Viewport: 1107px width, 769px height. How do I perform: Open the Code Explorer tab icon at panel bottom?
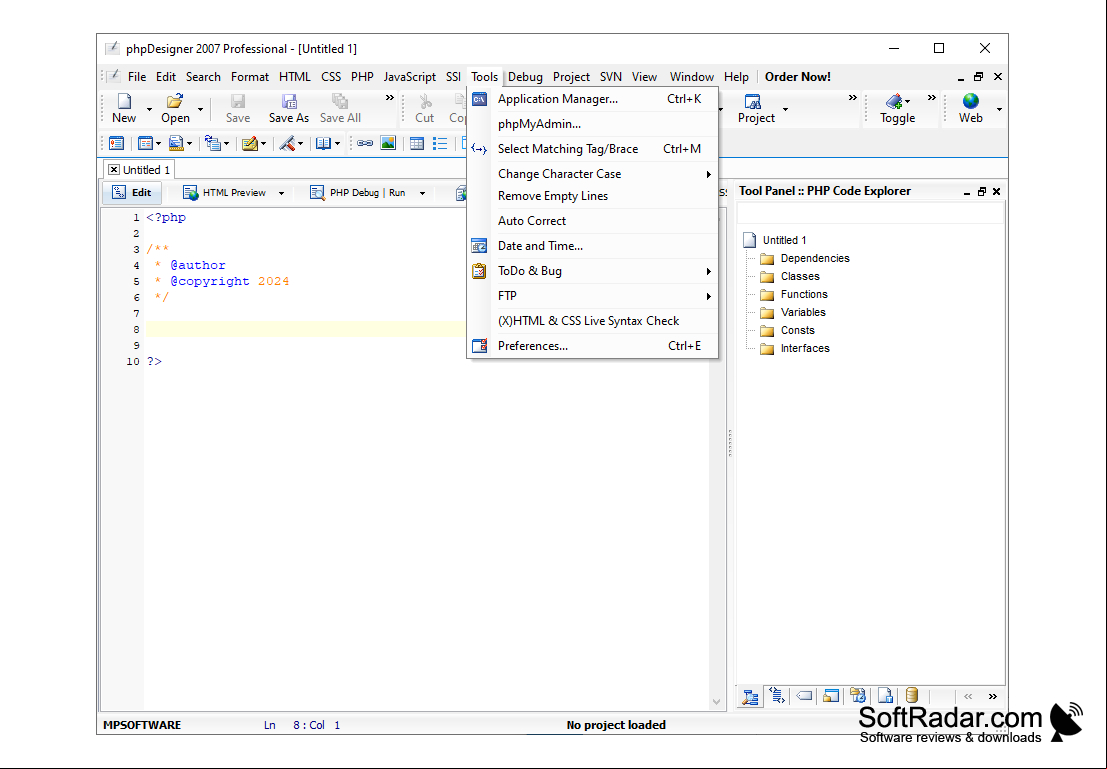[750, 697]
